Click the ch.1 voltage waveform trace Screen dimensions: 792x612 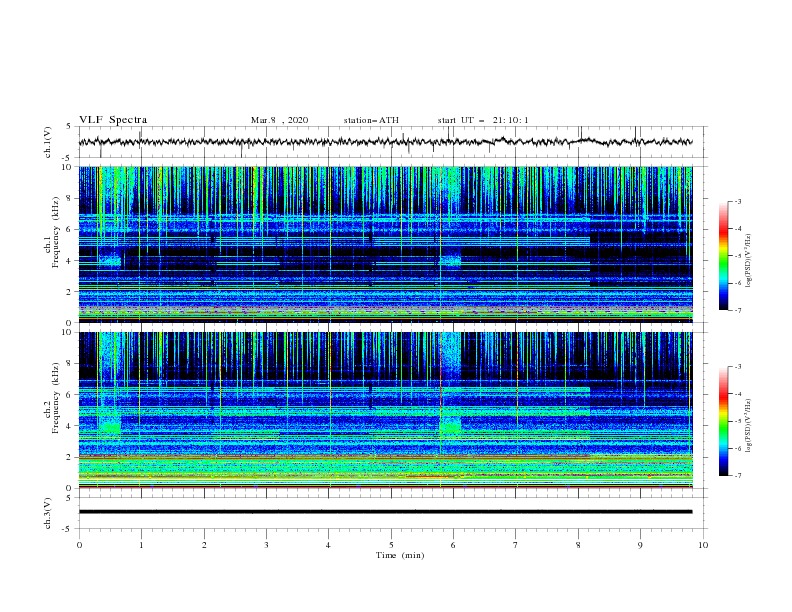tap(385, 142)
